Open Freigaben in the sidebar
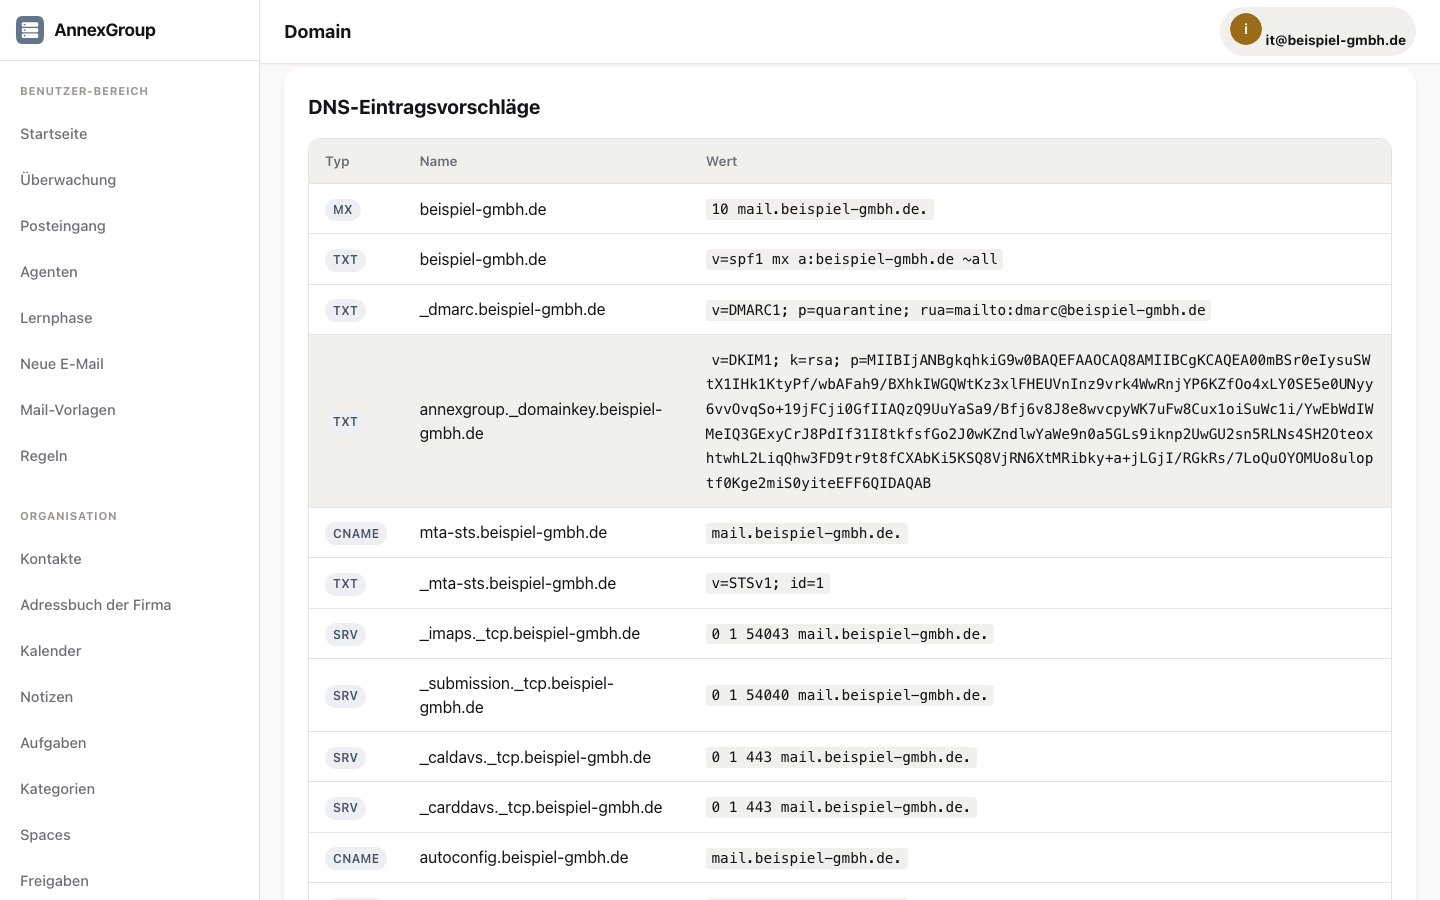Screen dimensions: 1440x900 55,881
